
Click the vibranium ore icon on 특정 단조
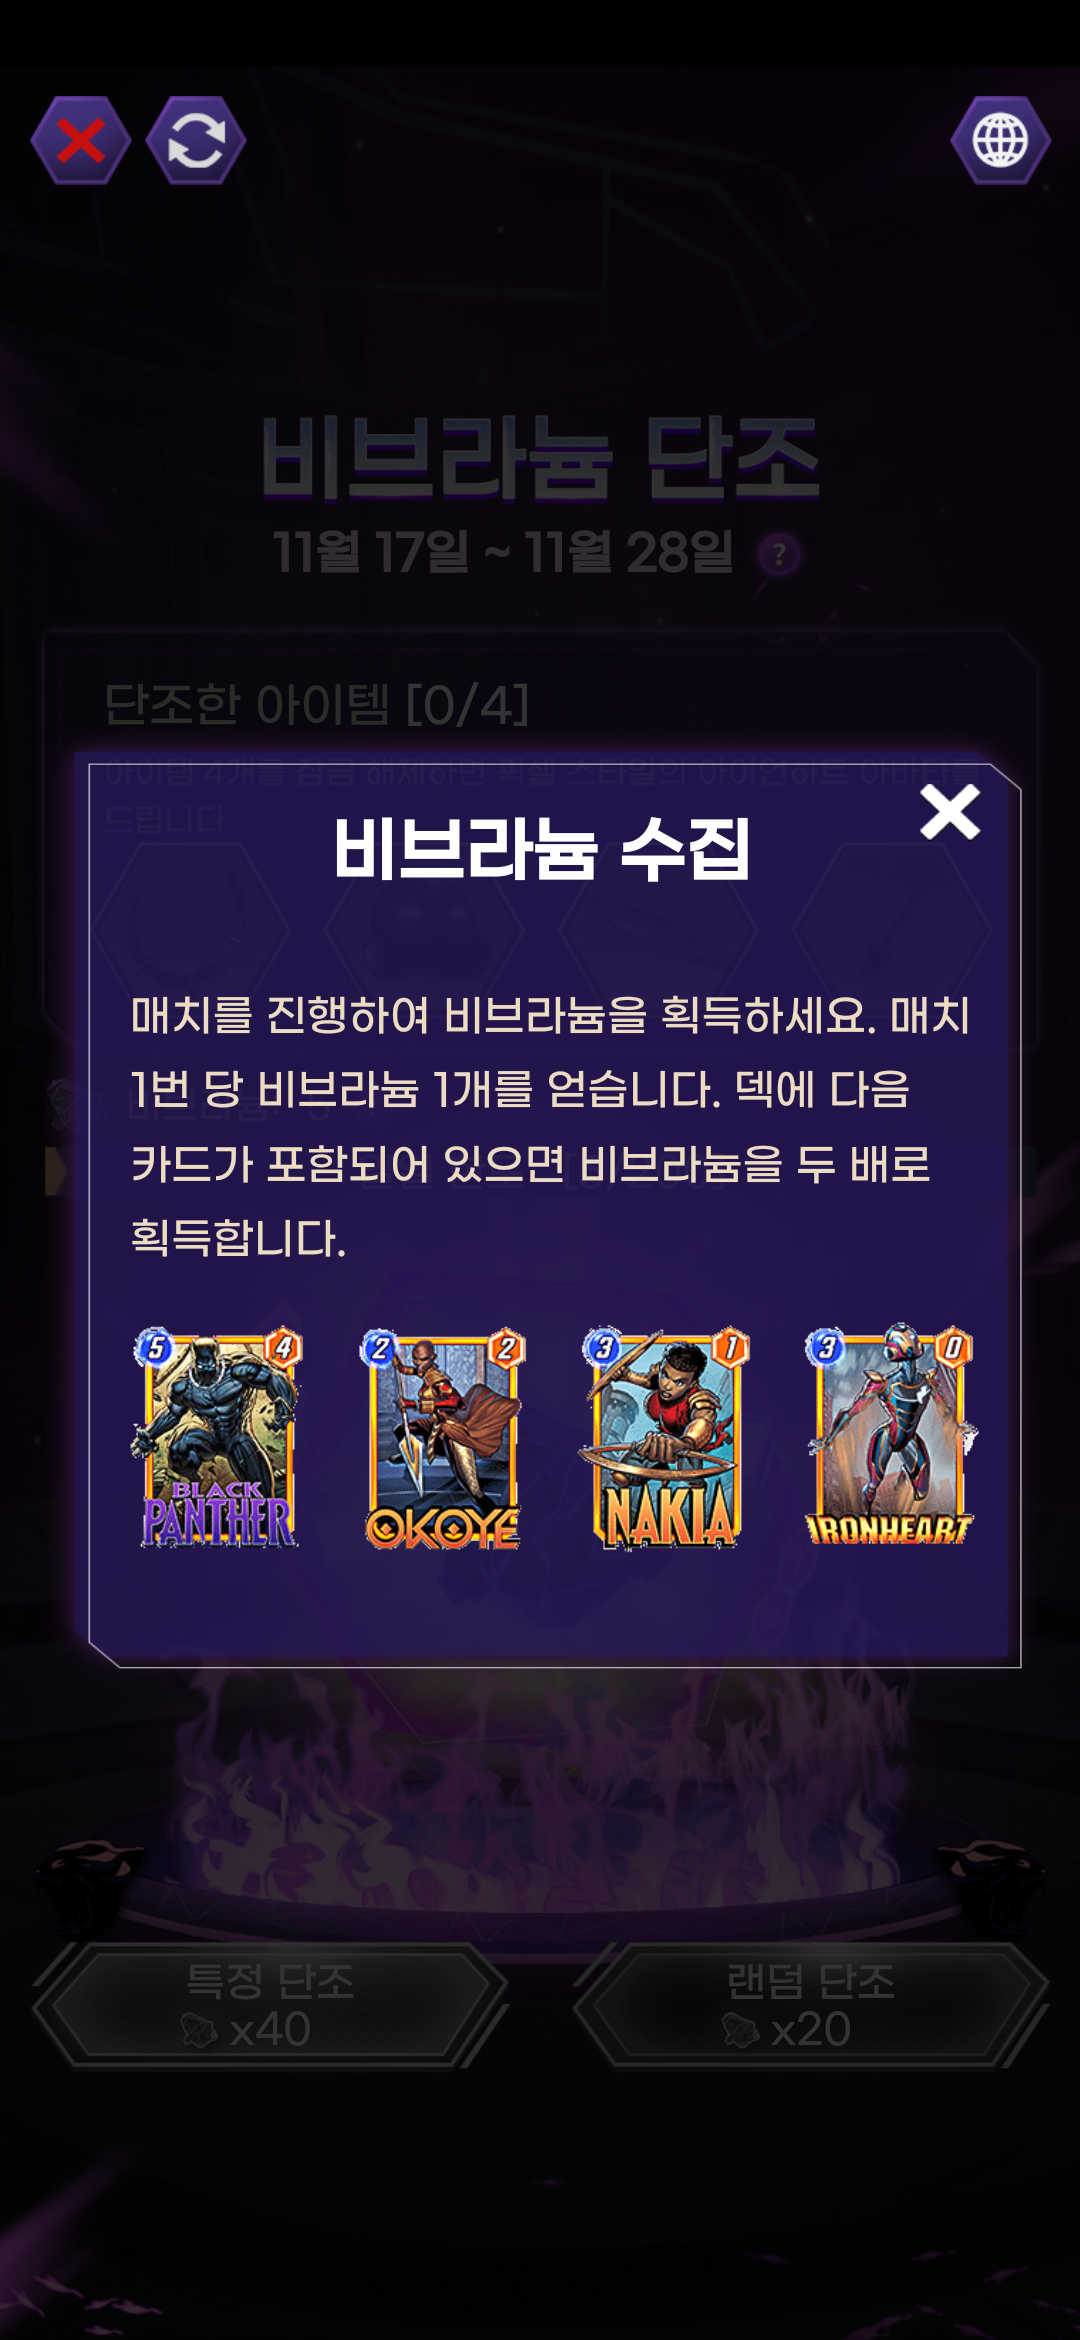[199, 2030]
